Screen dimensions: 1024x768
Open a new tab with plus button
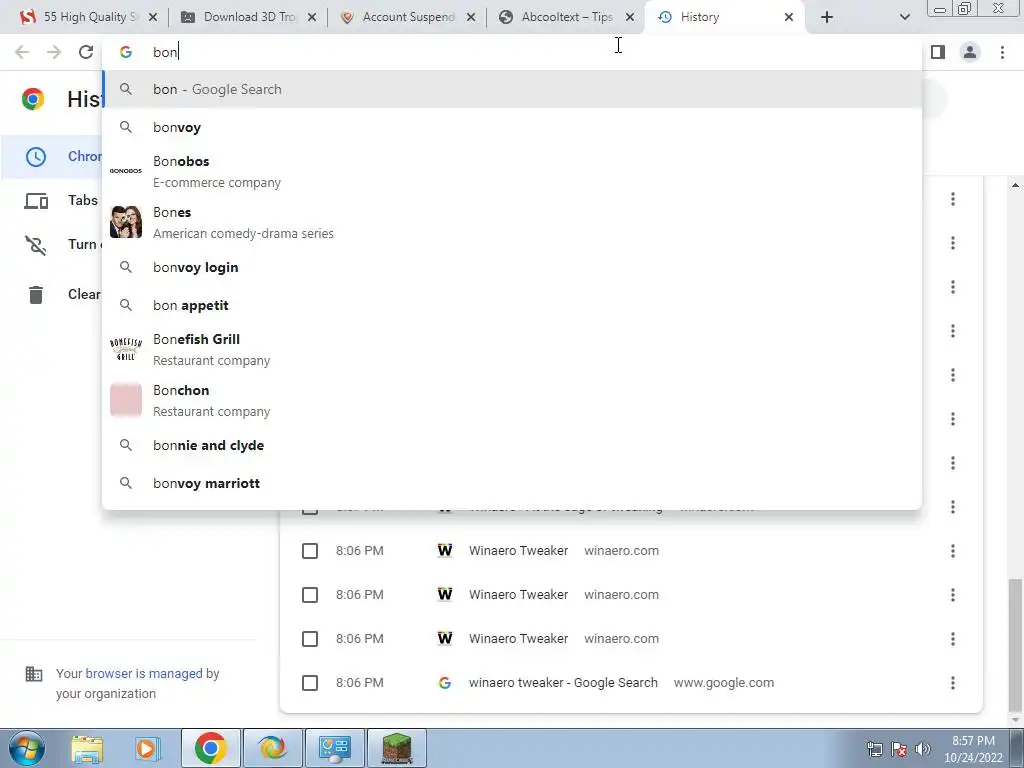(827, 17)
